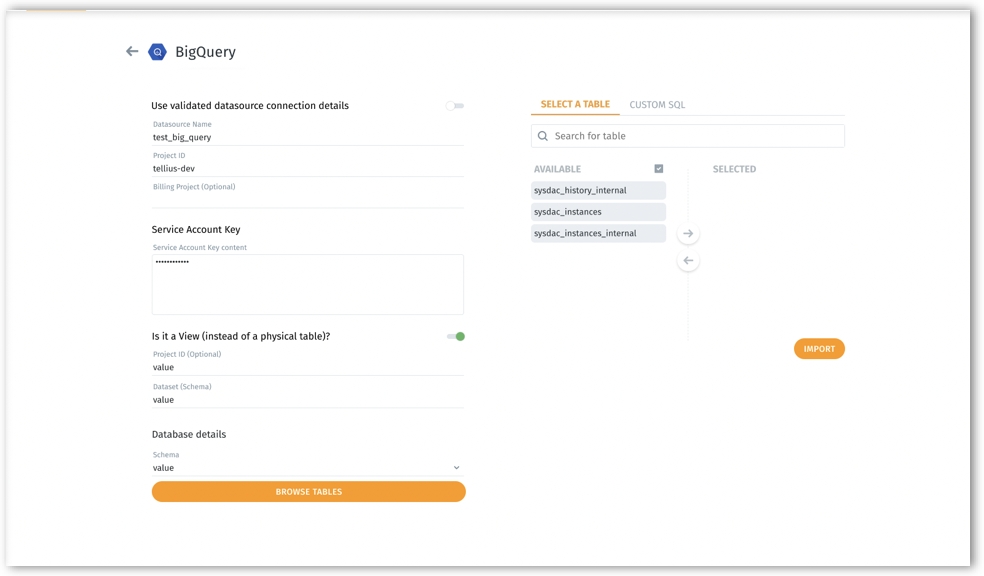Viewport: 984px width, 576px height.
Task: Click the Import button
Action: (819, 349)
